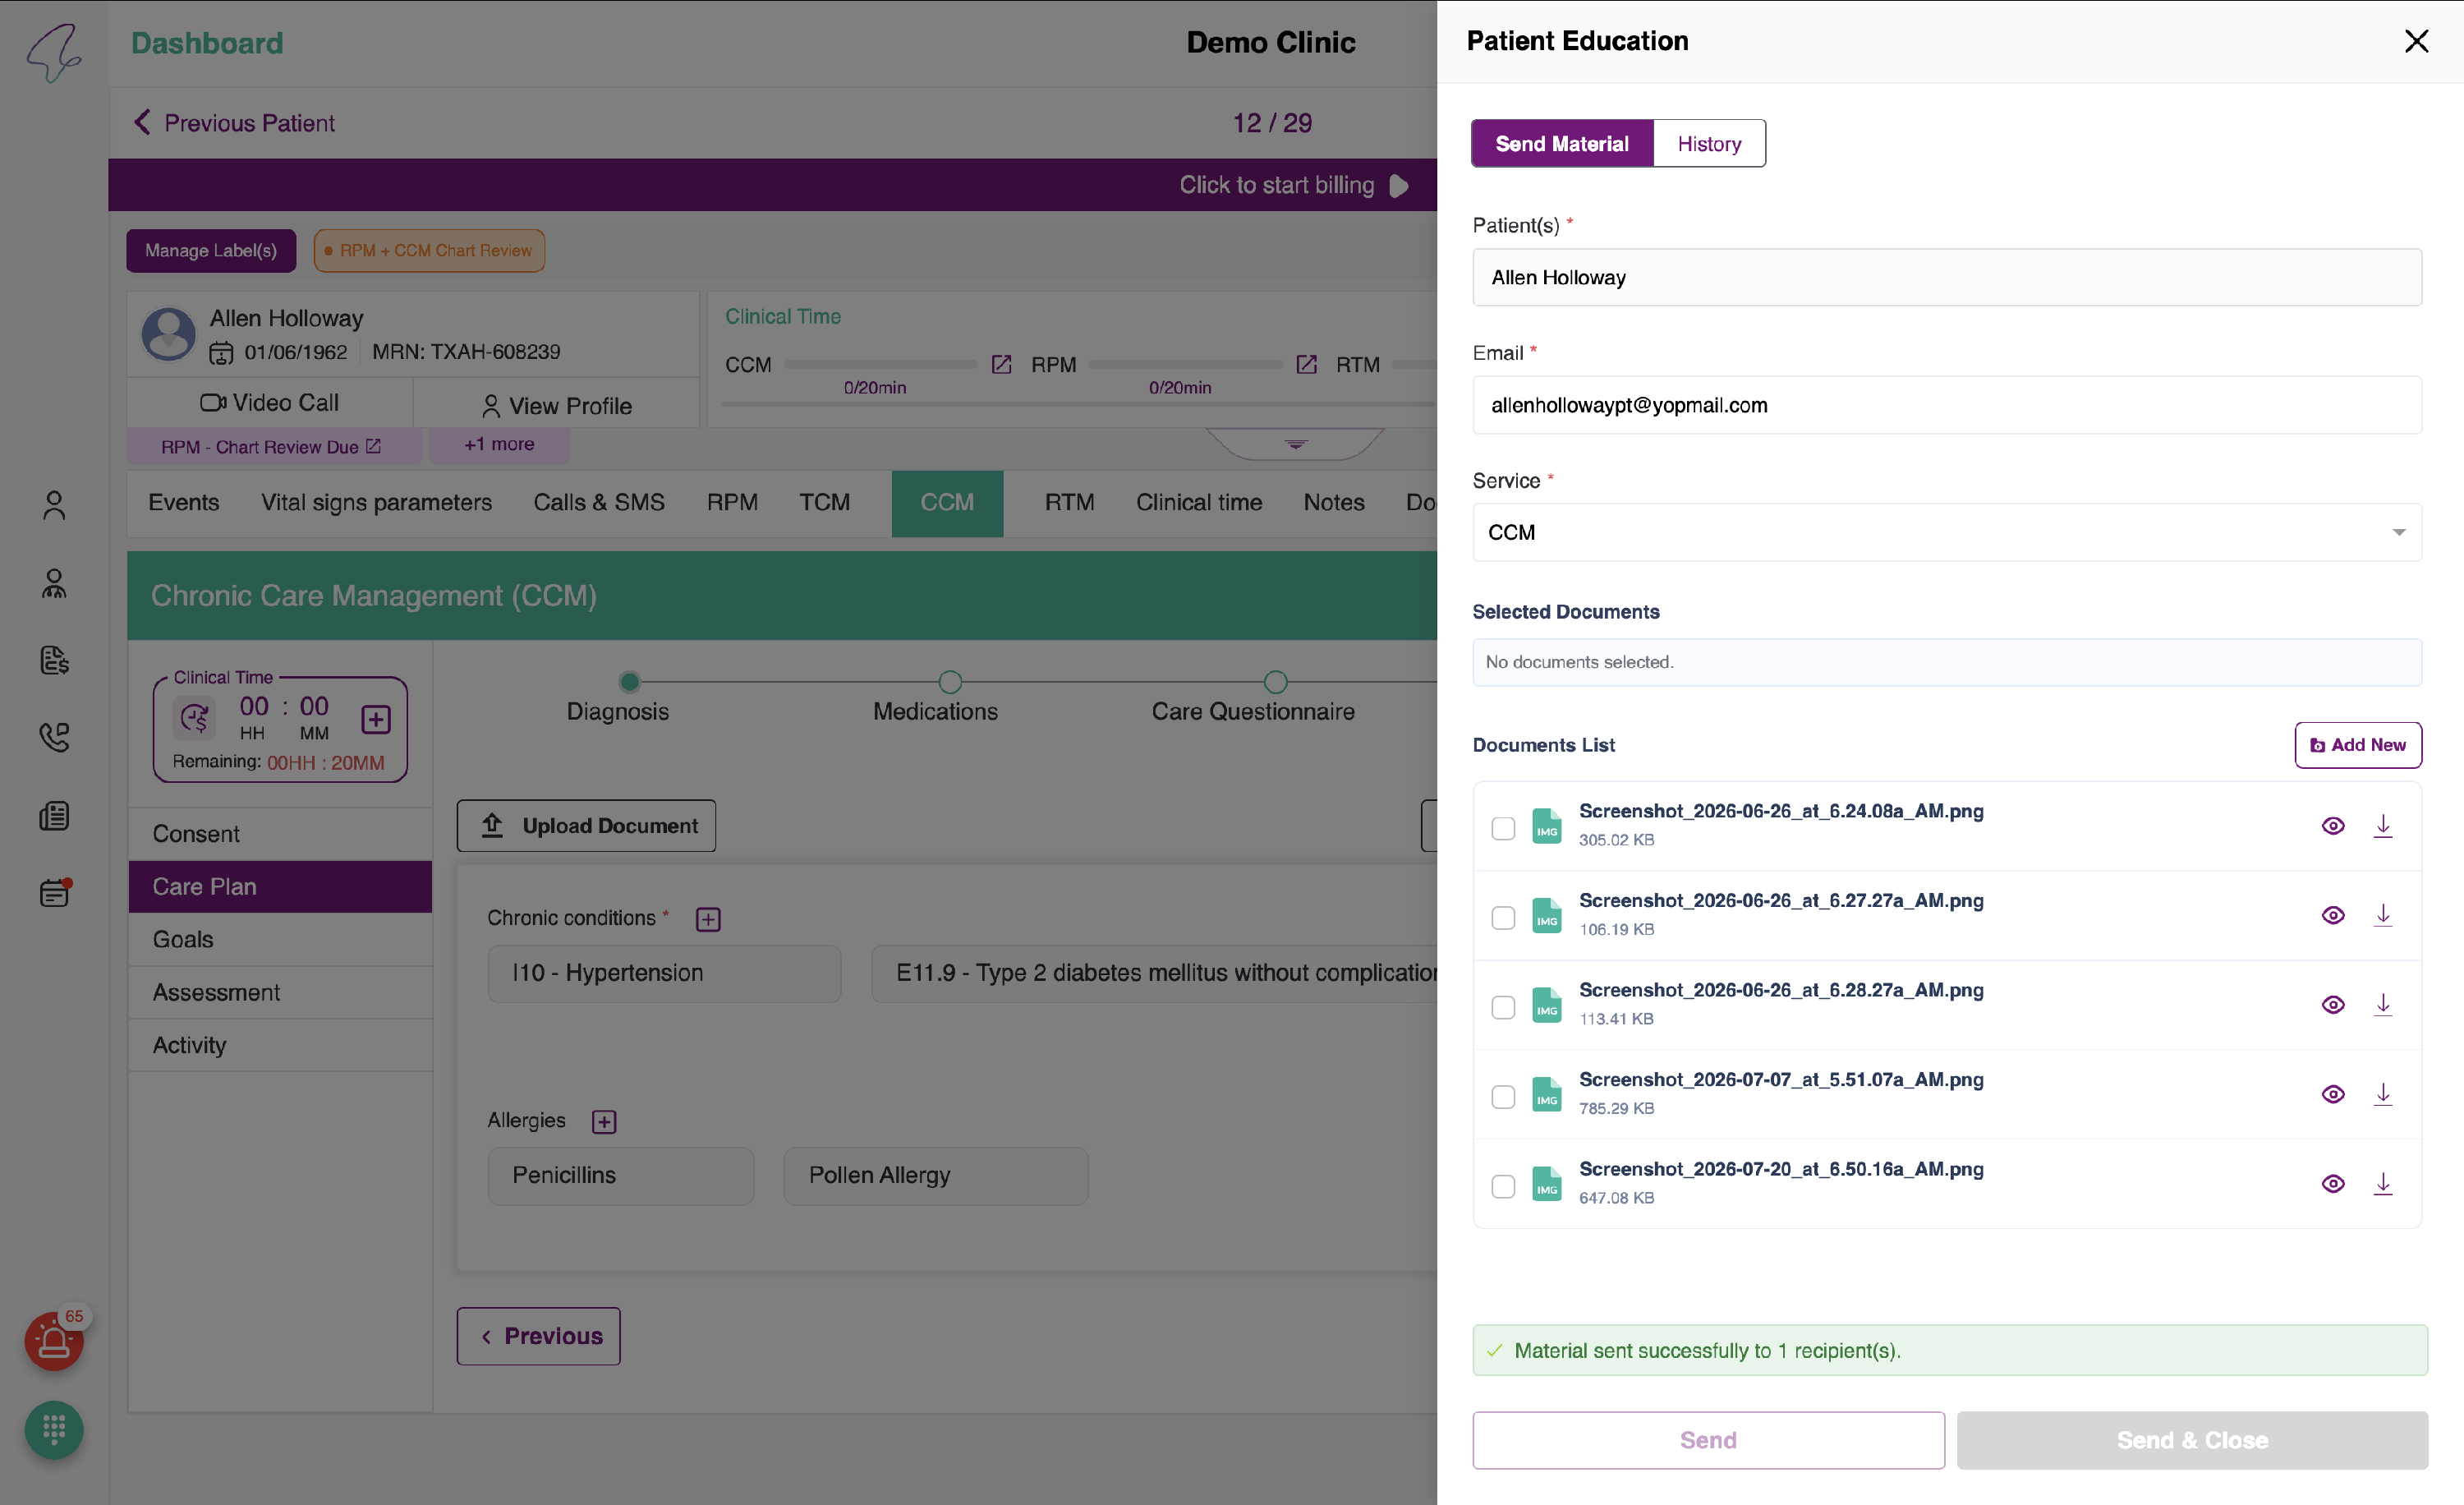This screenshot has width=2464, height=1505.
Task: Open the calls icon in left sidebar
Action: [54, 738]
